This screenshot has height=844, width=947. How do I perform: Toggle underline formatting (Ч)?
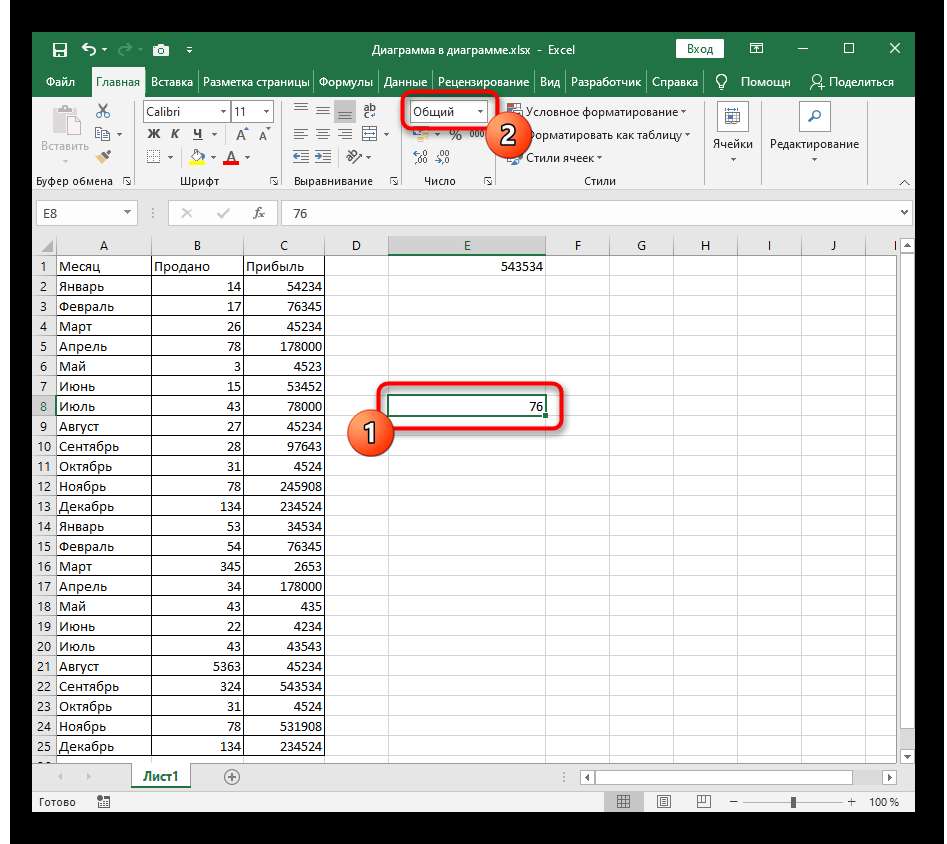click(x=197, y=134)
